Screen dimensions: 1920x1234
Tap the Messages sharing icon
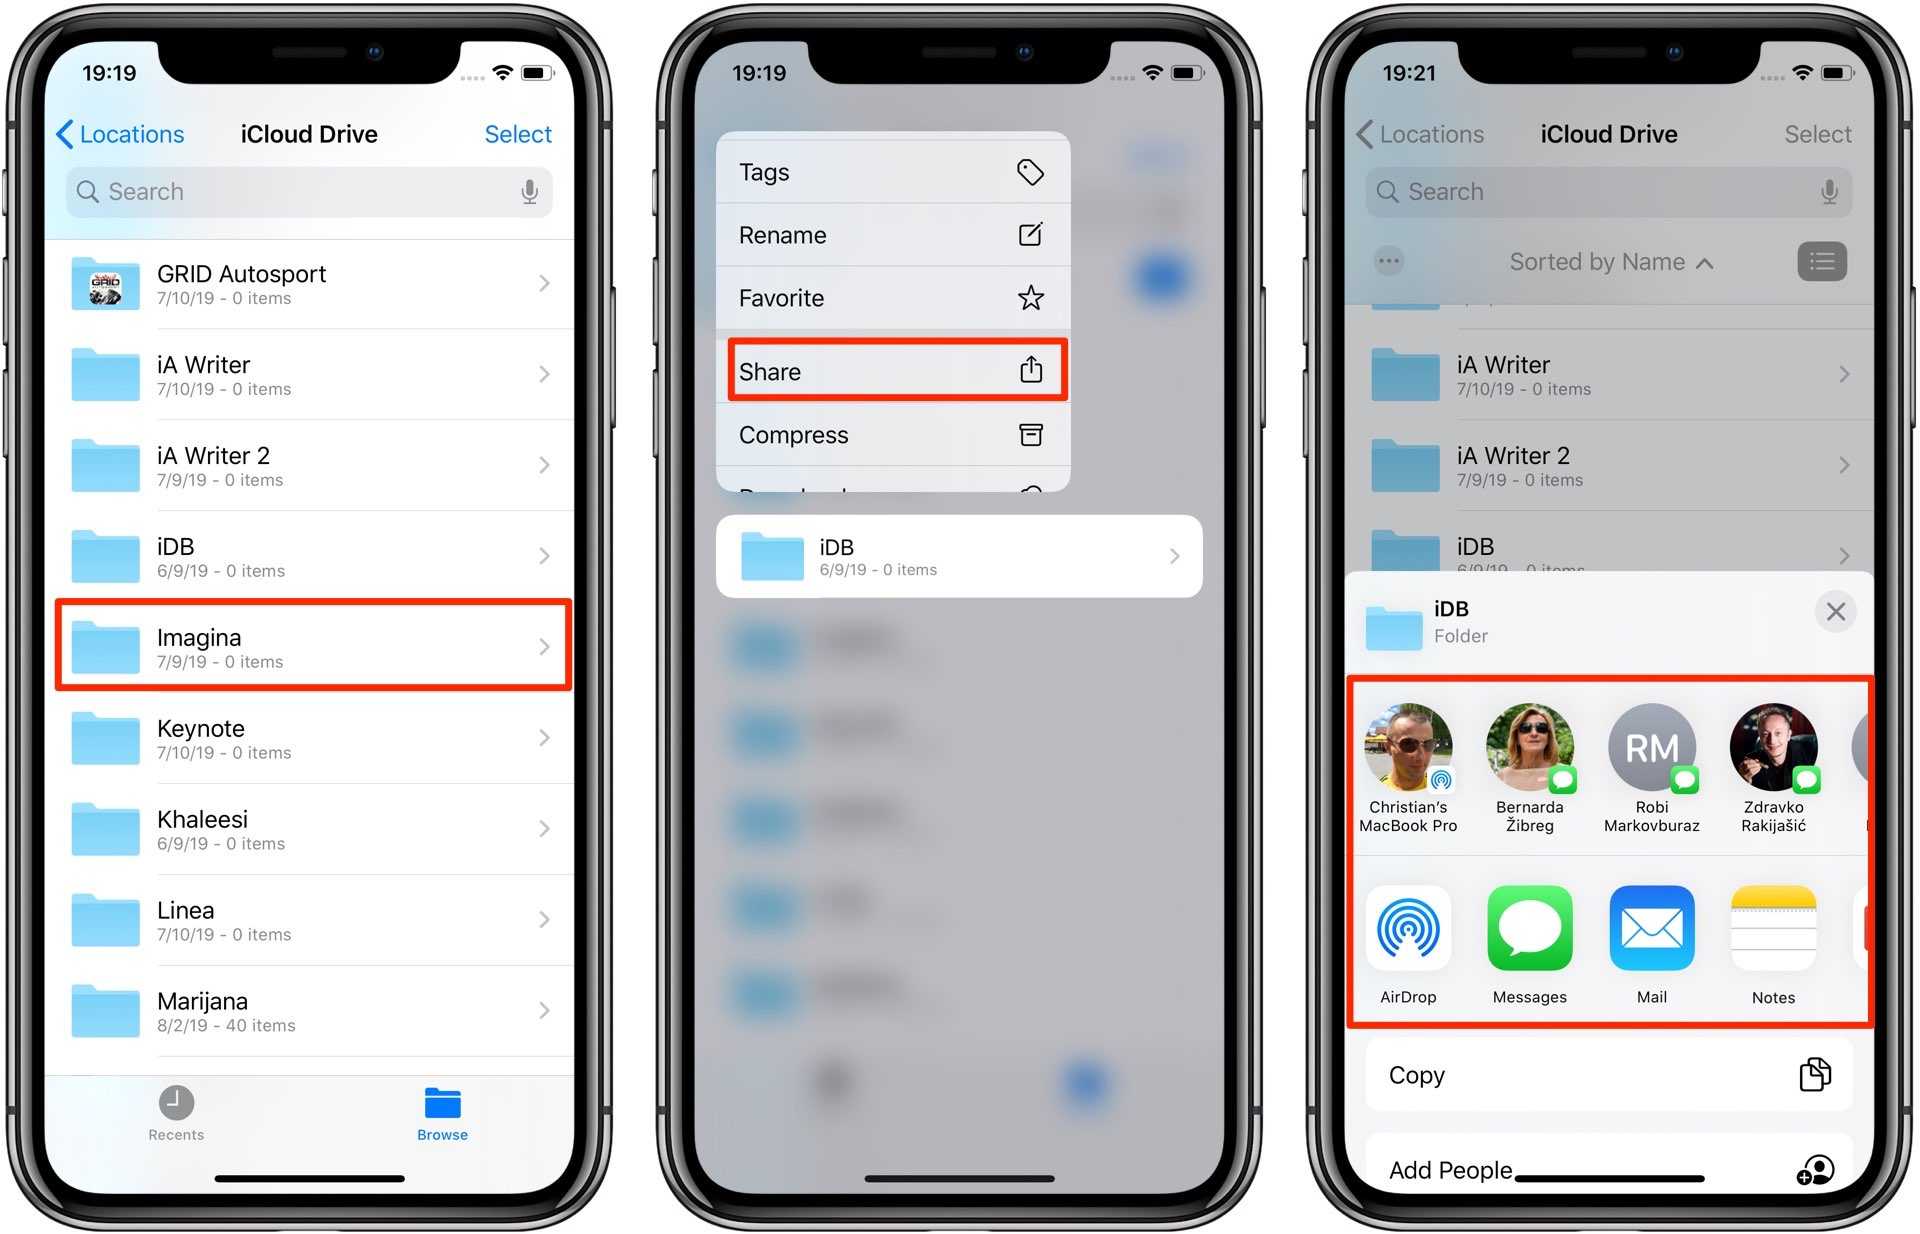(1528, 944)
